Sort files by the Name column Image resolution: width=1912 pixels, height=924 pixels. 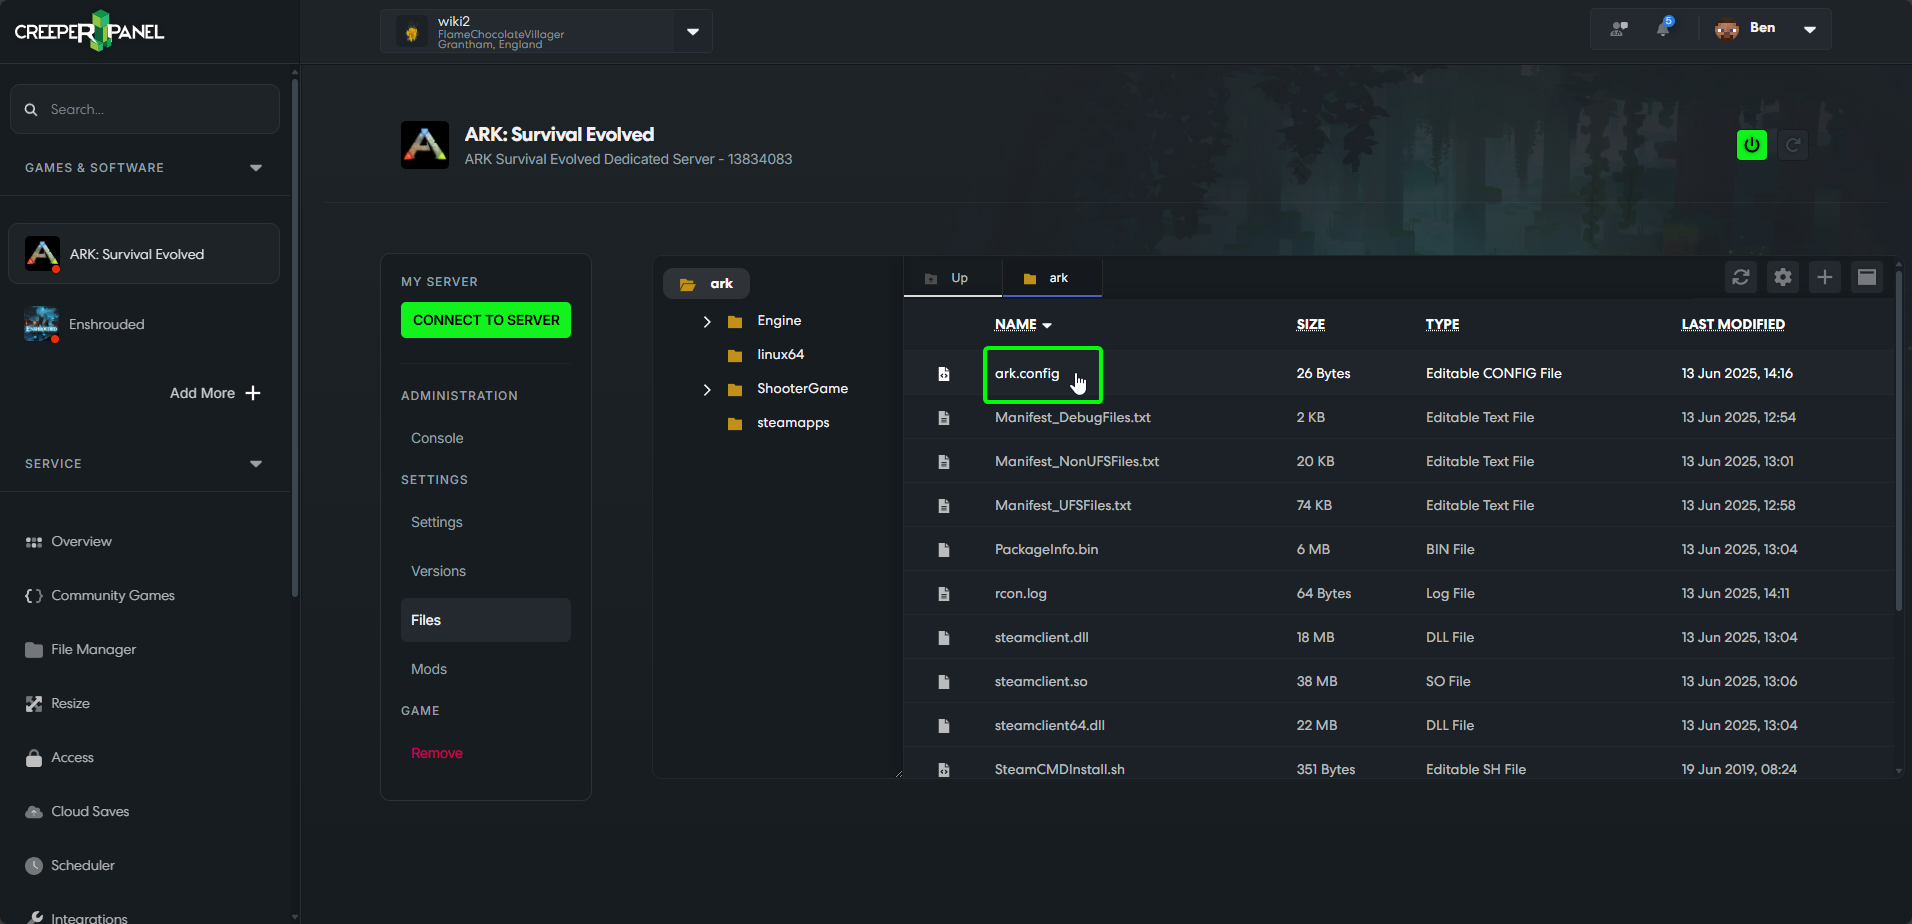click(x=1023, y=324)
